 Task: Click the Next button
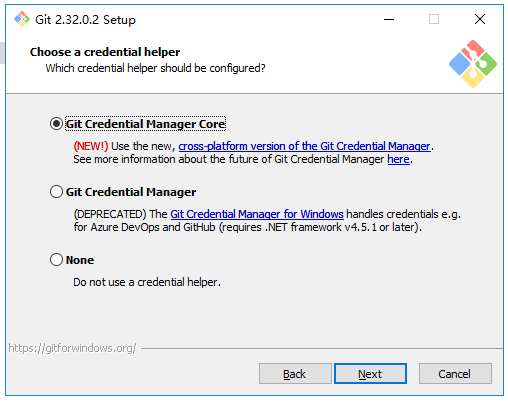(370, 374)
